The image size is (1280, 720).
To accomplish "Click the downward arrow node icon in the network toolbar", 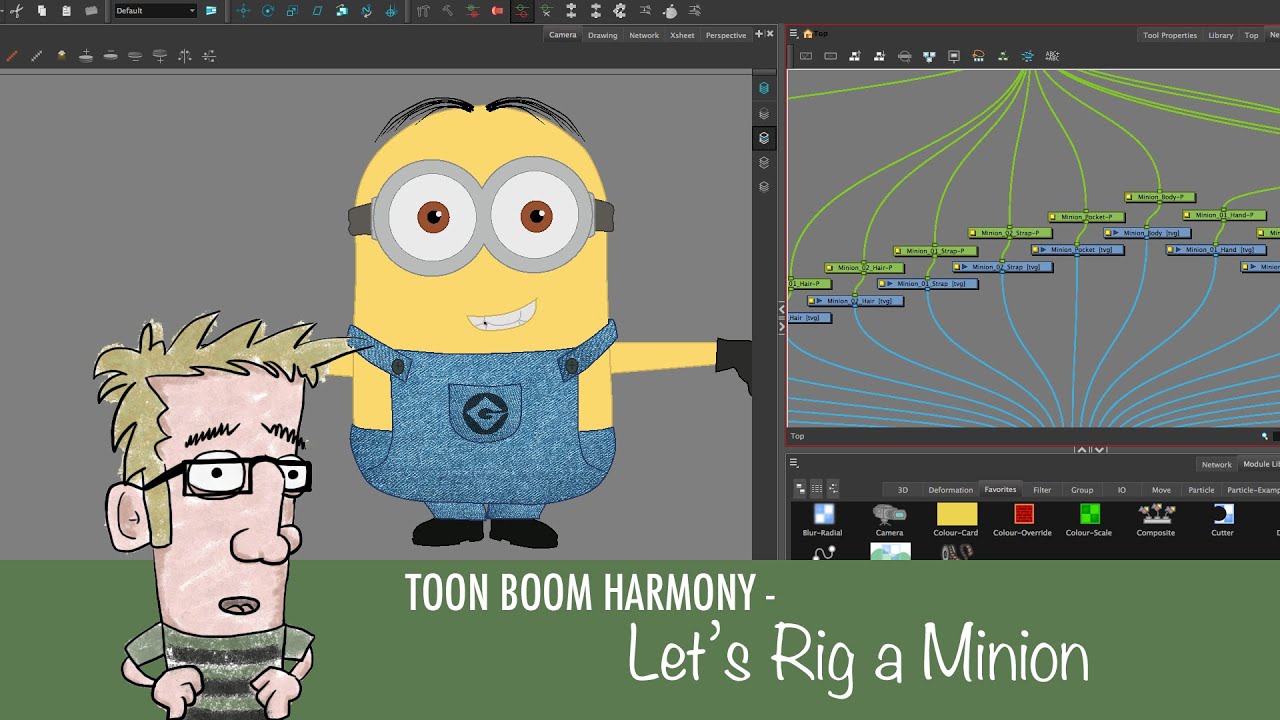I will pos(880,57).
